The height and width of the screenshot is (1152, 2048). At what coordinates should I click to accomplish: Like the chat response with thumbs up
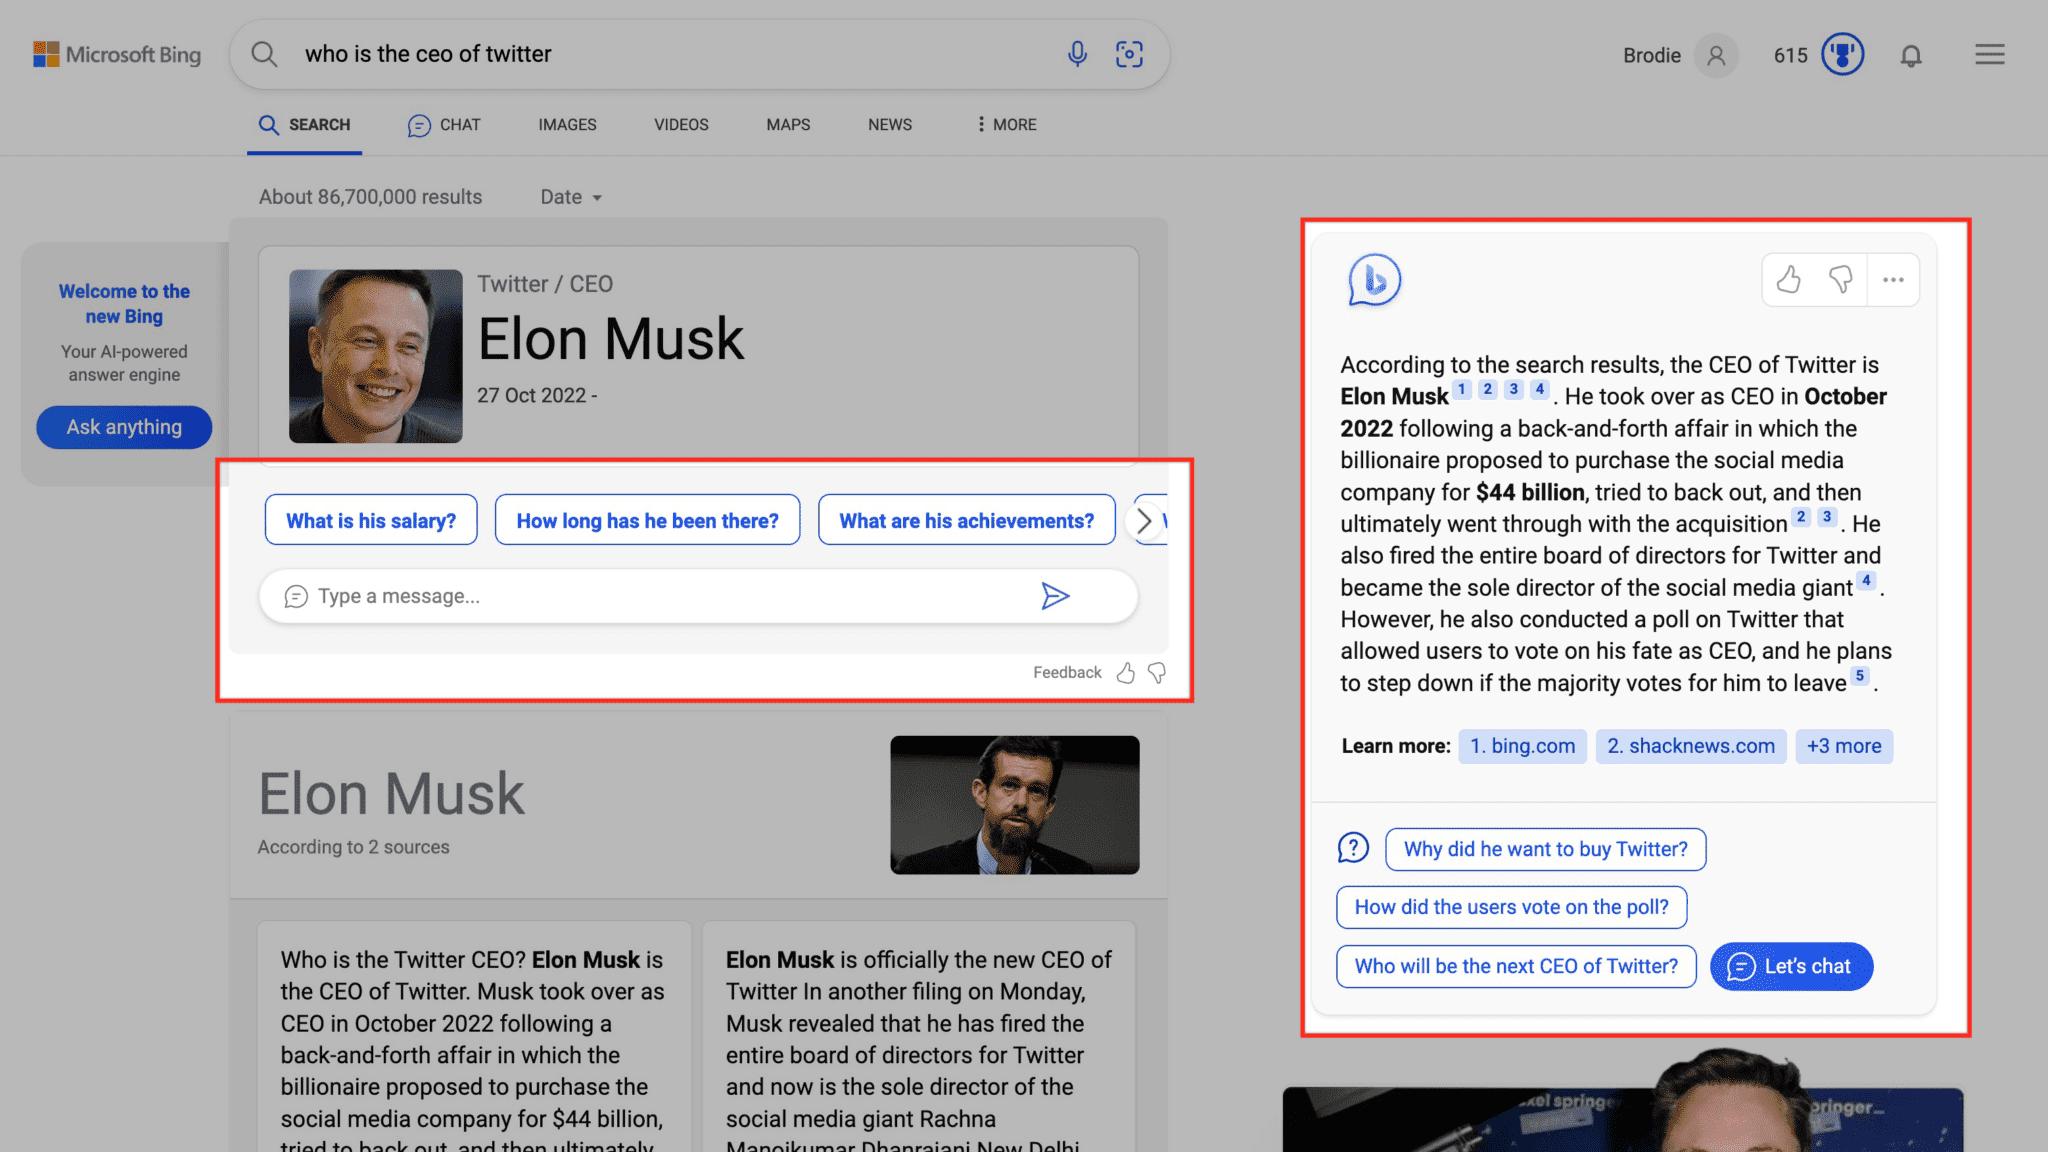(1789, 280)
